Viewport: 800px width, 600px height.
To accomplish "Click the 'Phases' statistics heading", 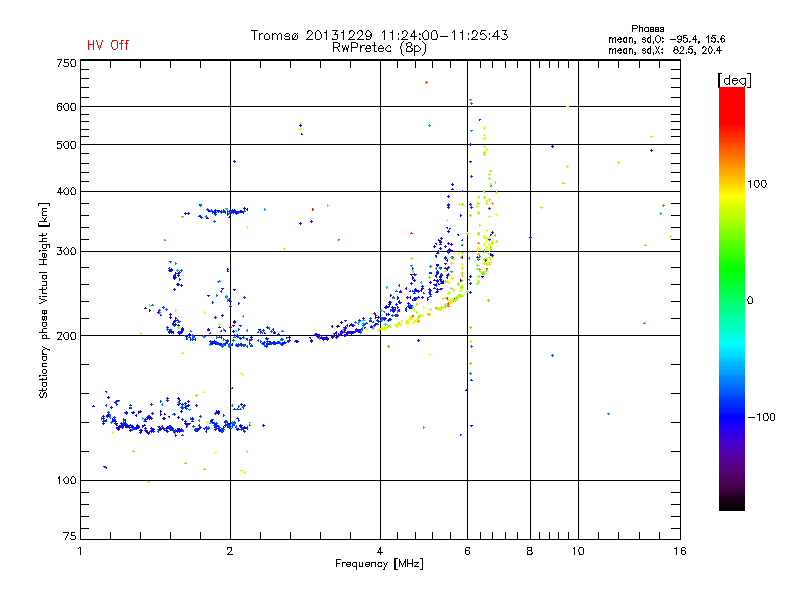I will [647, 29].
